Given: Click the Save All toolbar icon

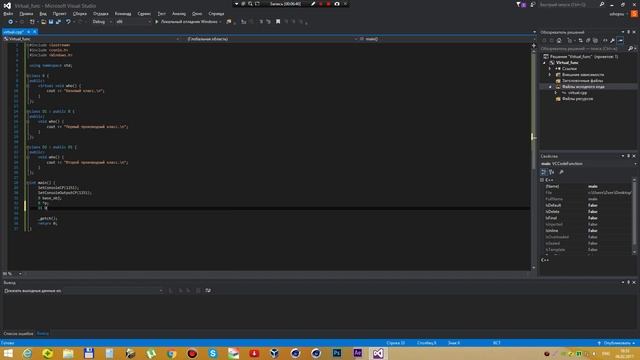Looking at the screenshot, I should pyautogui.click(x=58, y=22).
